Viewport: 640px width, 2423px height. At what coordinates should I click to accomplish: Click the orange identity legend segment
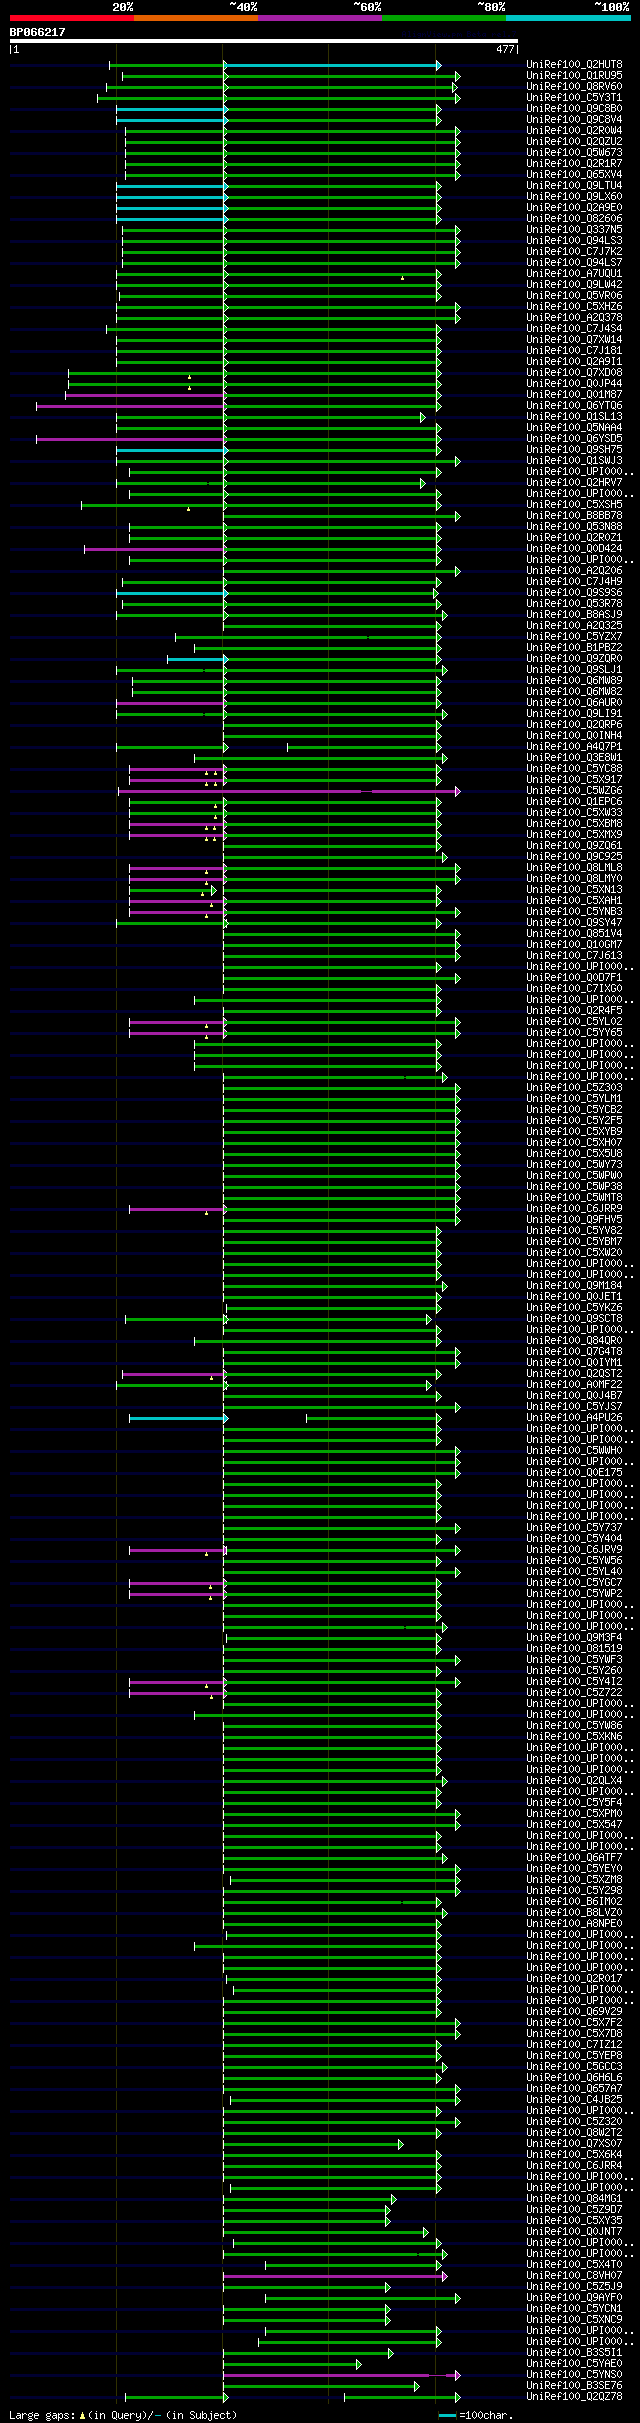click(x=196, y=18)
